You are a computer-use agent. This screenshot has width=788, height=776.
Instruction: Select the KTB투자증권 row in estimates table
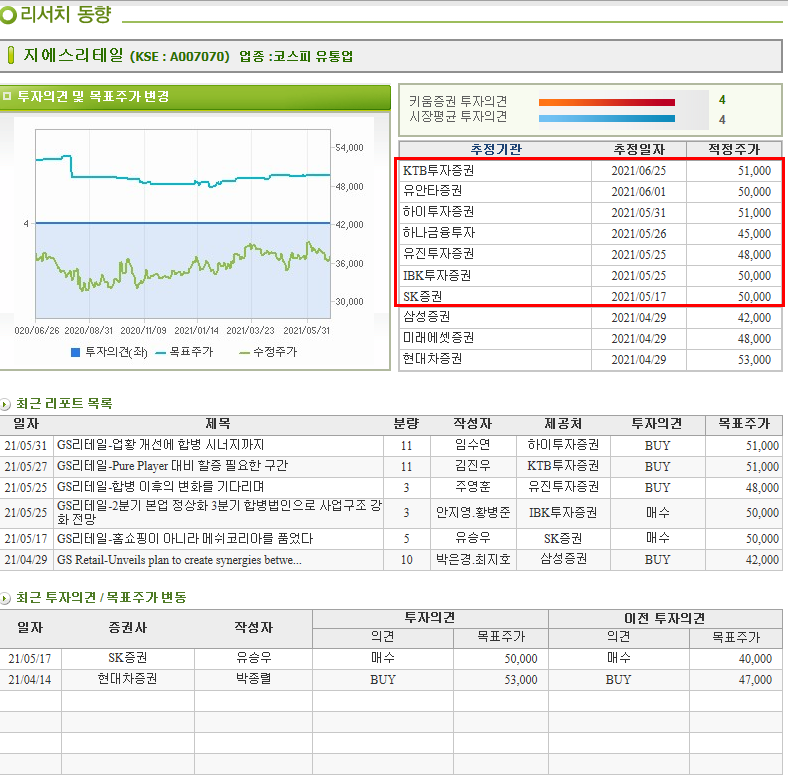point(590,171)
